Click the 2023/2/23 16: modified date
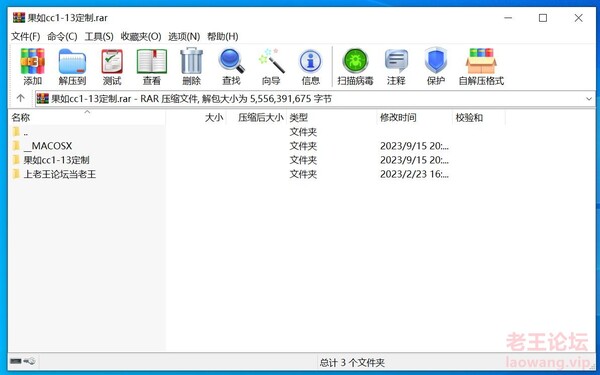 pyautogui.click(x=414, y=174)
